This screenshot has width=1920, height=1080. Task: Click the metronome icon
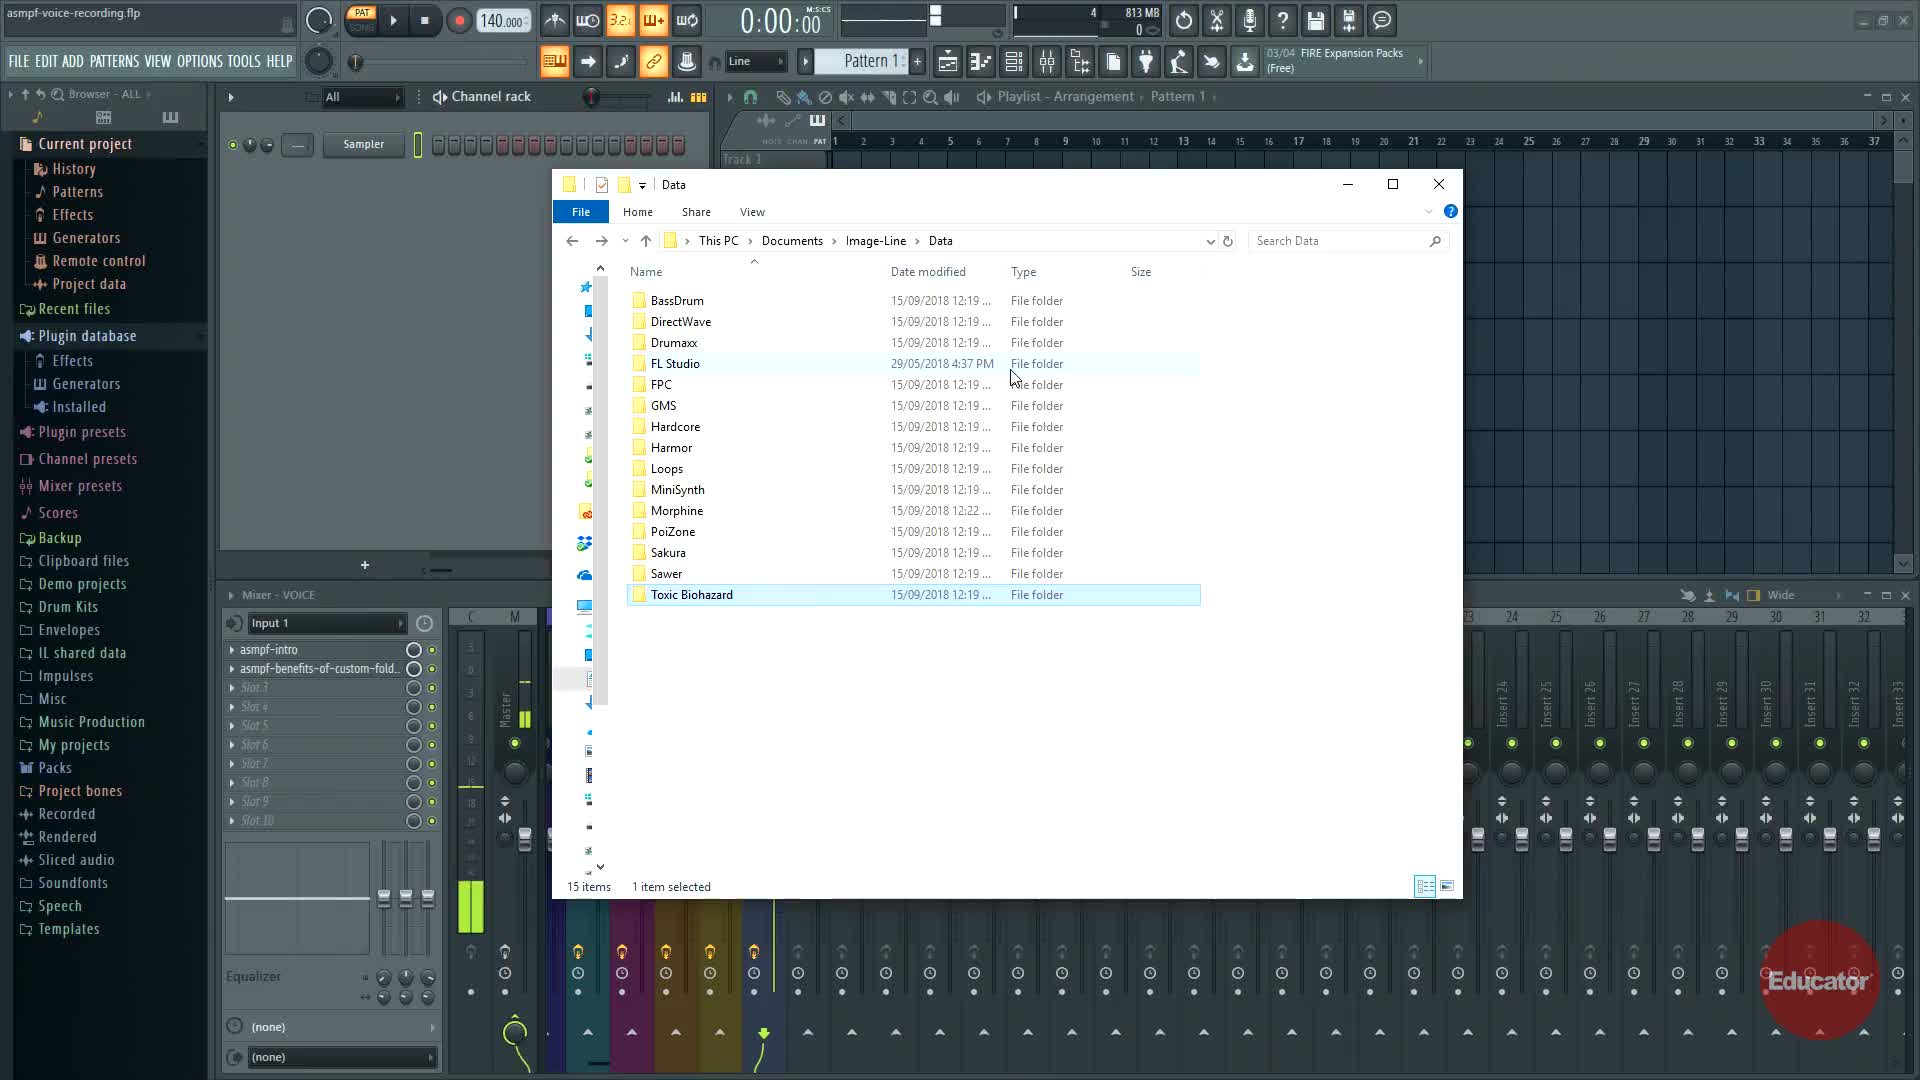pyautogui.click(x=555, y=20)
